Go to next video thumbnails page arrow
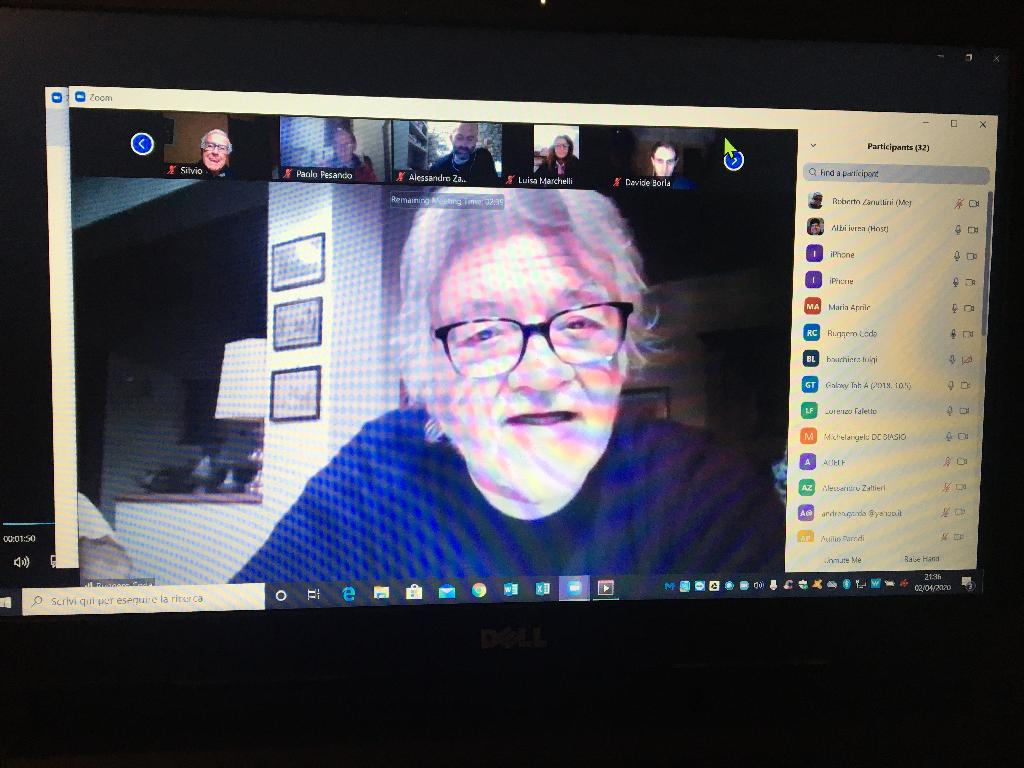1024x768 pixels. click(733, 159)
